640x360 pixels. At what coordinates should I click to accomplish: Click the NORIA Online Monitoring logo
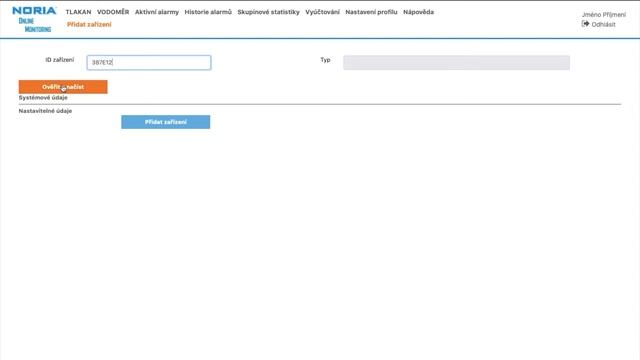pos(34,19)
